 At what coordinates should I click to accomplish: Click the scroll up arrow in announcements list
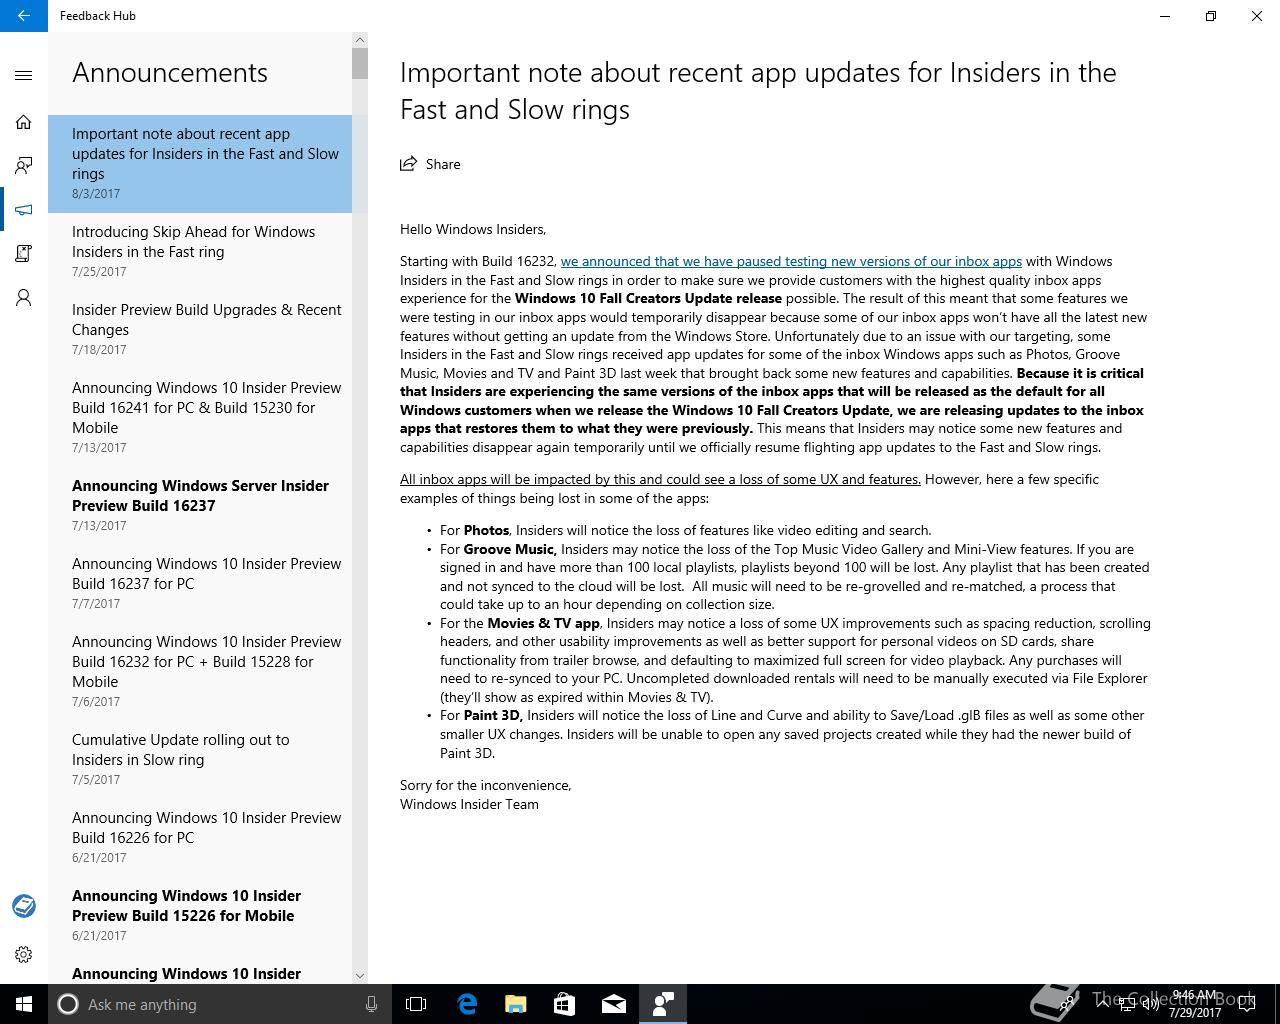coord(360,40)
